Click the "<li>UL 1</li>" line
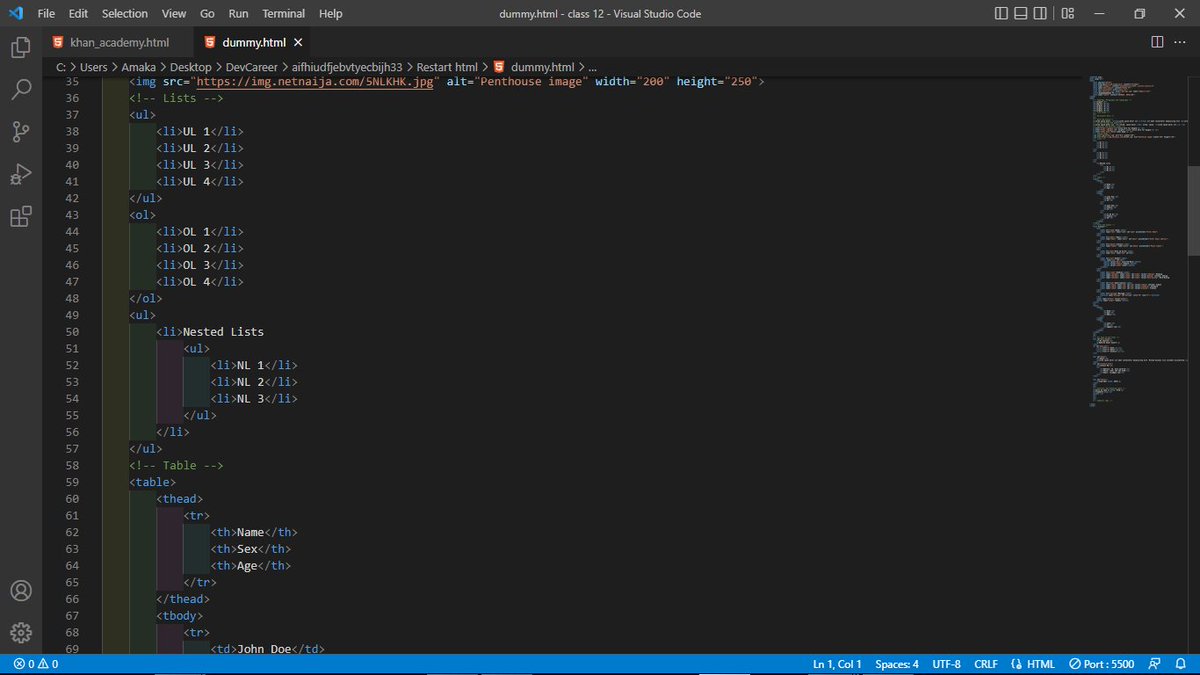Screen dimensions: 1200x675 tap(199, 131)
